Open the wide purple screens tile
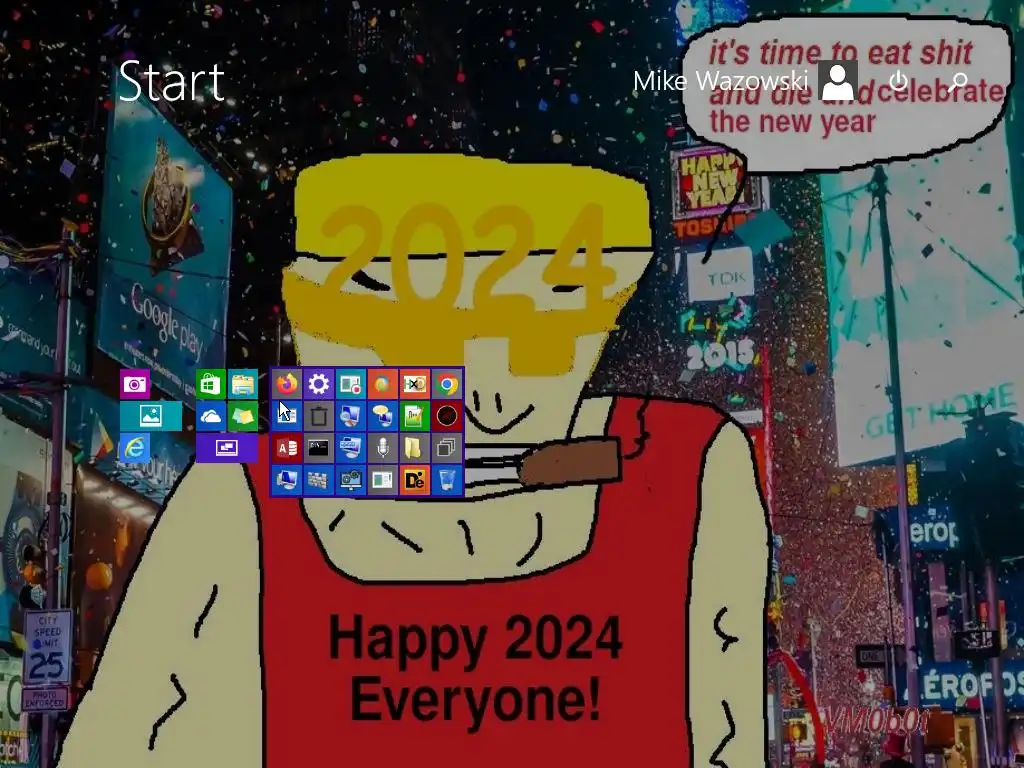Viewport: 1024px width, 768px height. [227, 448]
